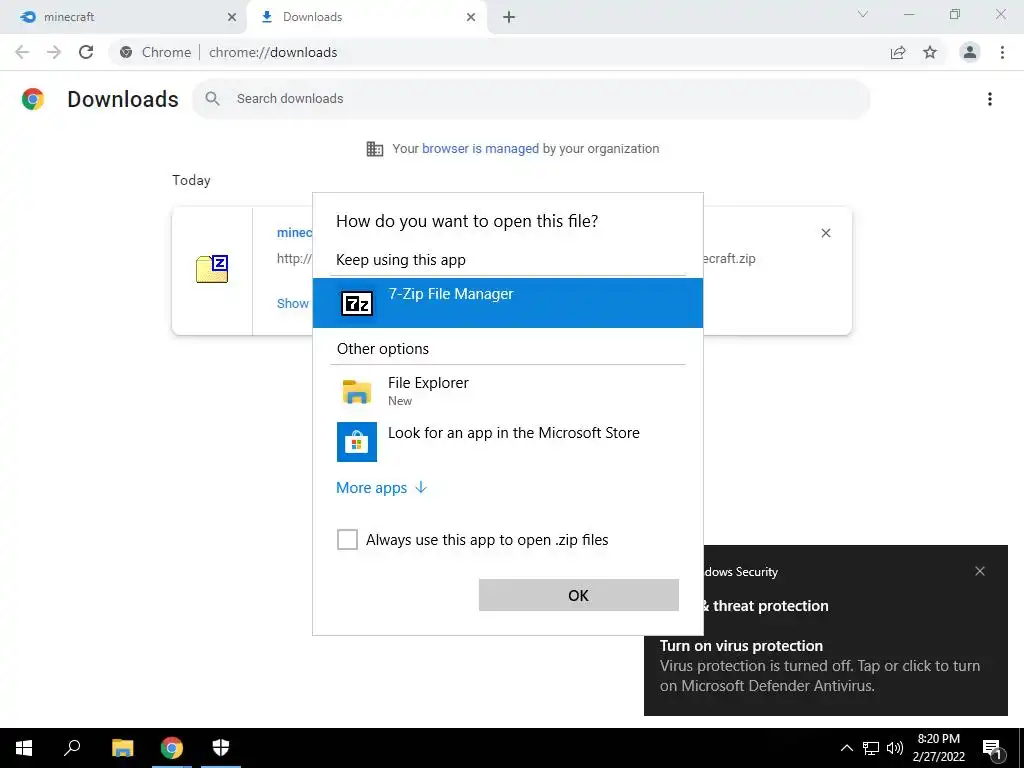Dismiss the Windows Security notification
Image resolution: width=1024 pixels, height=768 pixels.
[980, 571]
